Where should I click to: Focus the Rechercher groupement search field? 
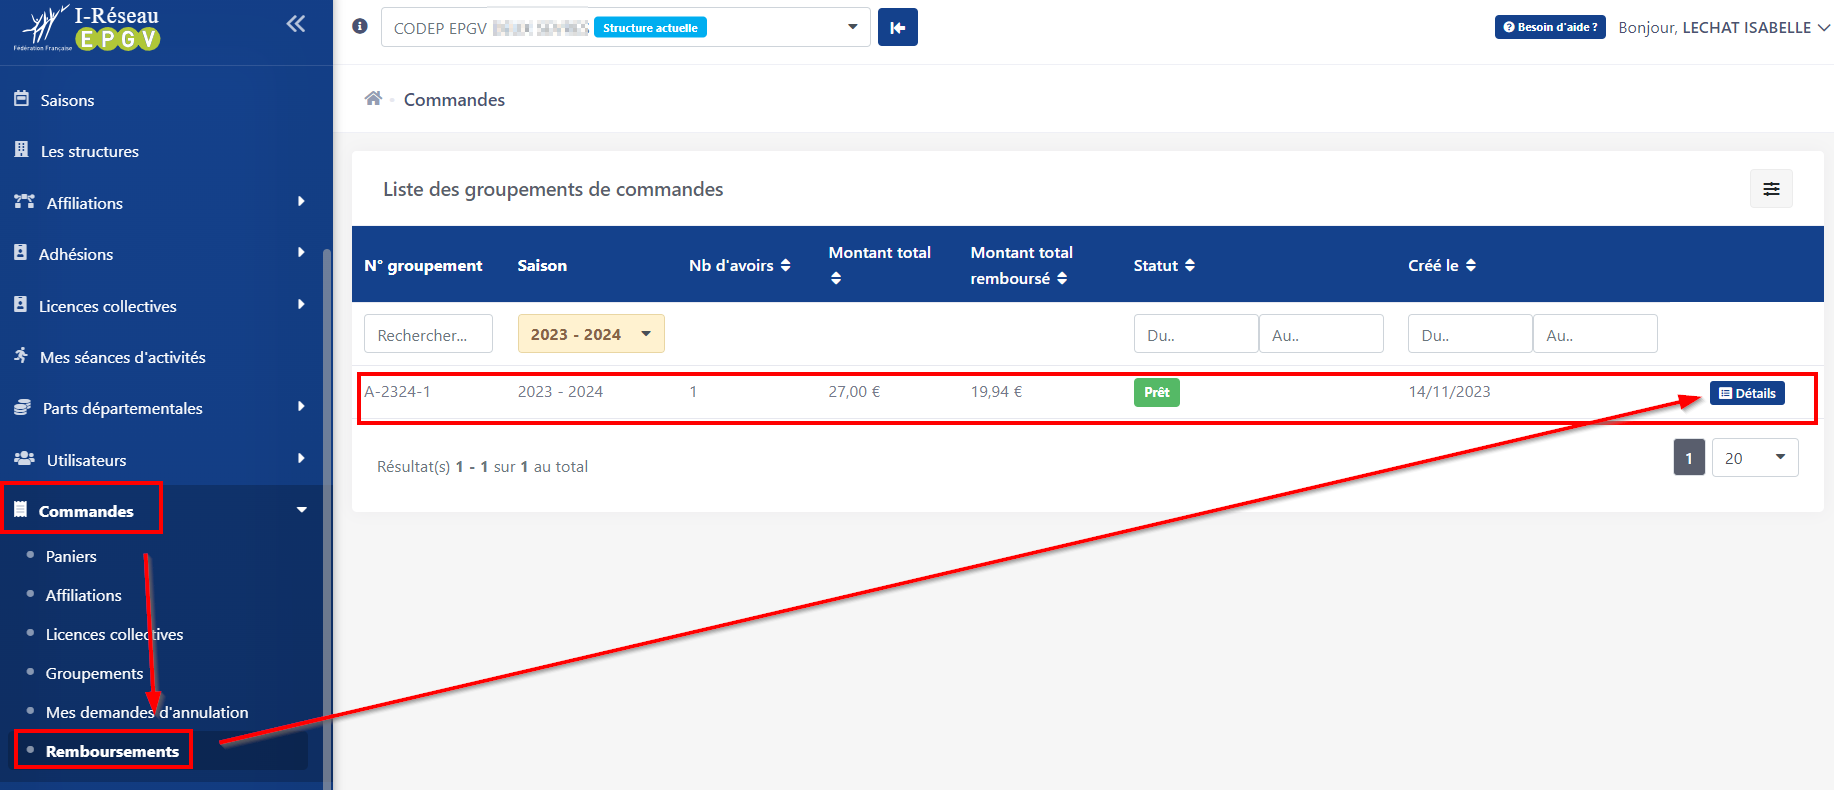point(428,334)
